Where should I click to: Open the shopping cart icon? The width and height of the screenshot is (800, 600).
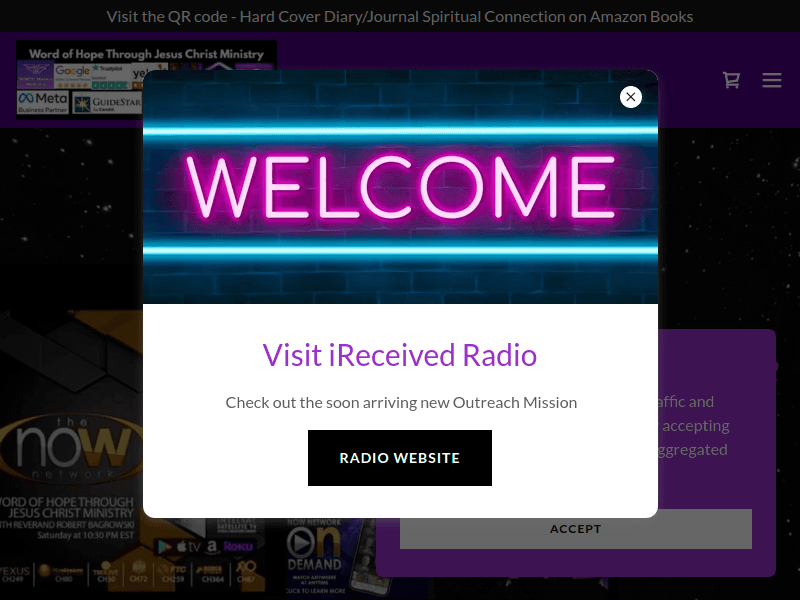[x=732, y=80]
